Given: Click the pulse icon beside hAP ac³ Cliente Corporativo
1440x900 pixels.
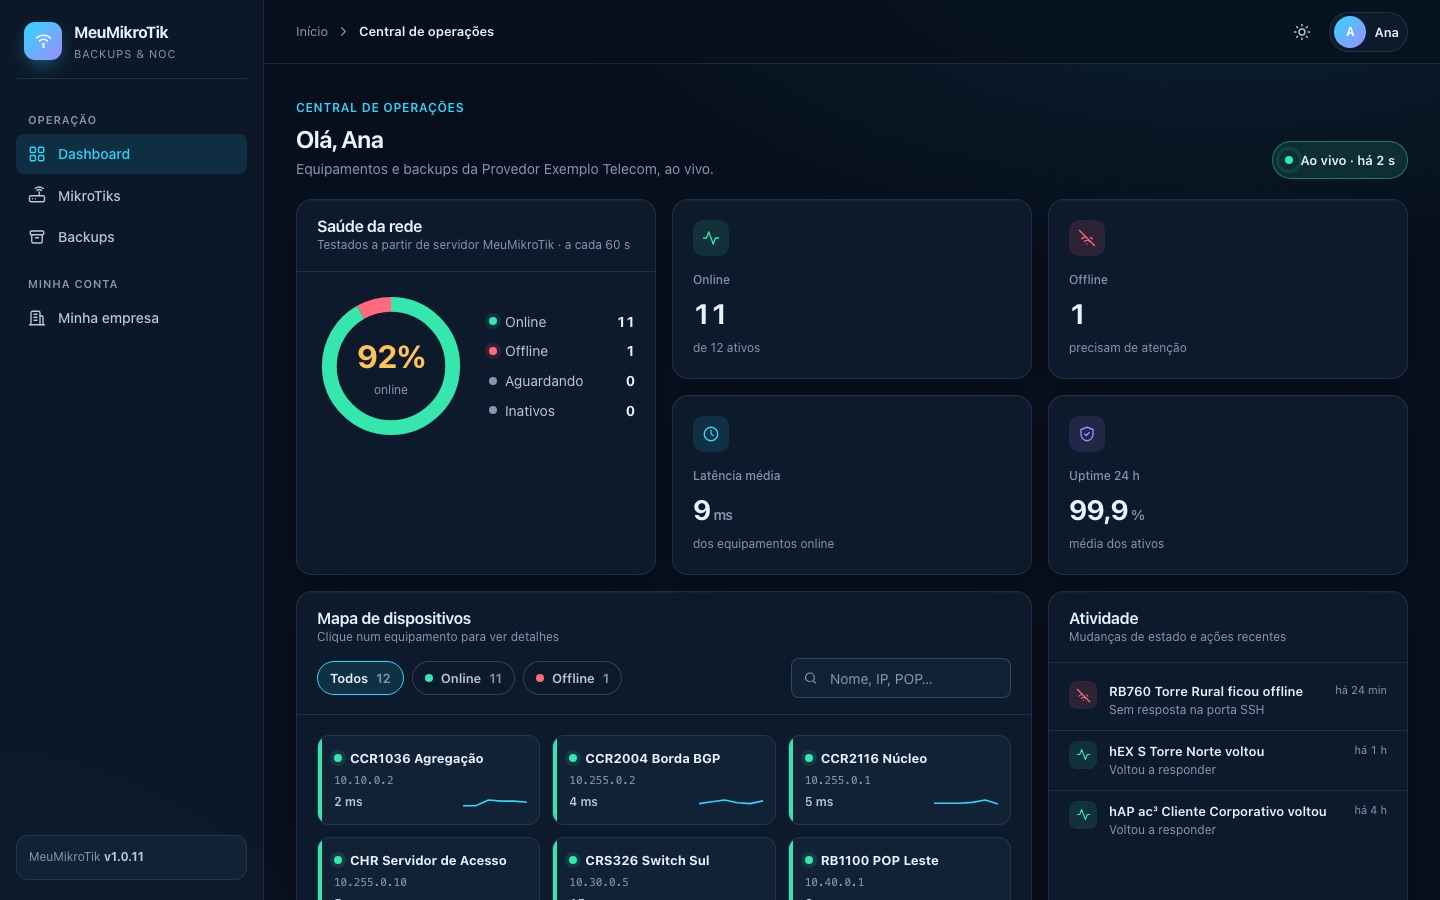Looking at the screenshot, I should pyautogui.click(x=1083, y=815).
